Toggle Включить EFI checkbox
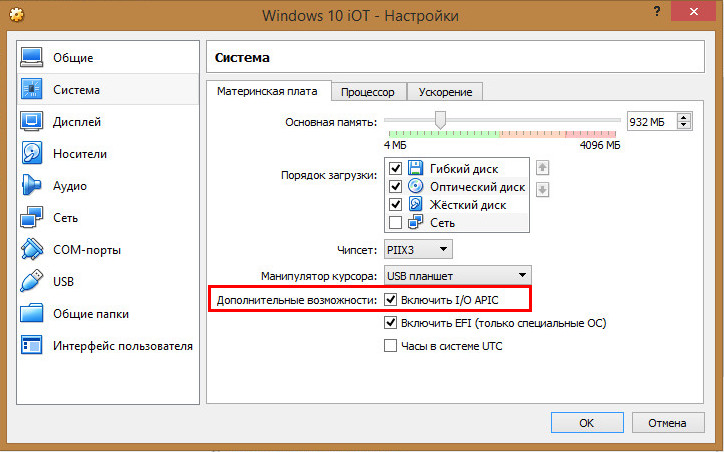The image size is (724, 452). click(390, 322)
